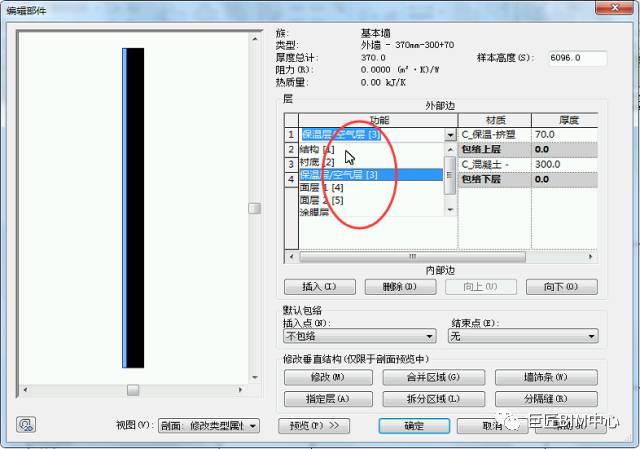640x449 pixels.
Task: Click the 删除(D) button
Action: (x=400, y=287)
